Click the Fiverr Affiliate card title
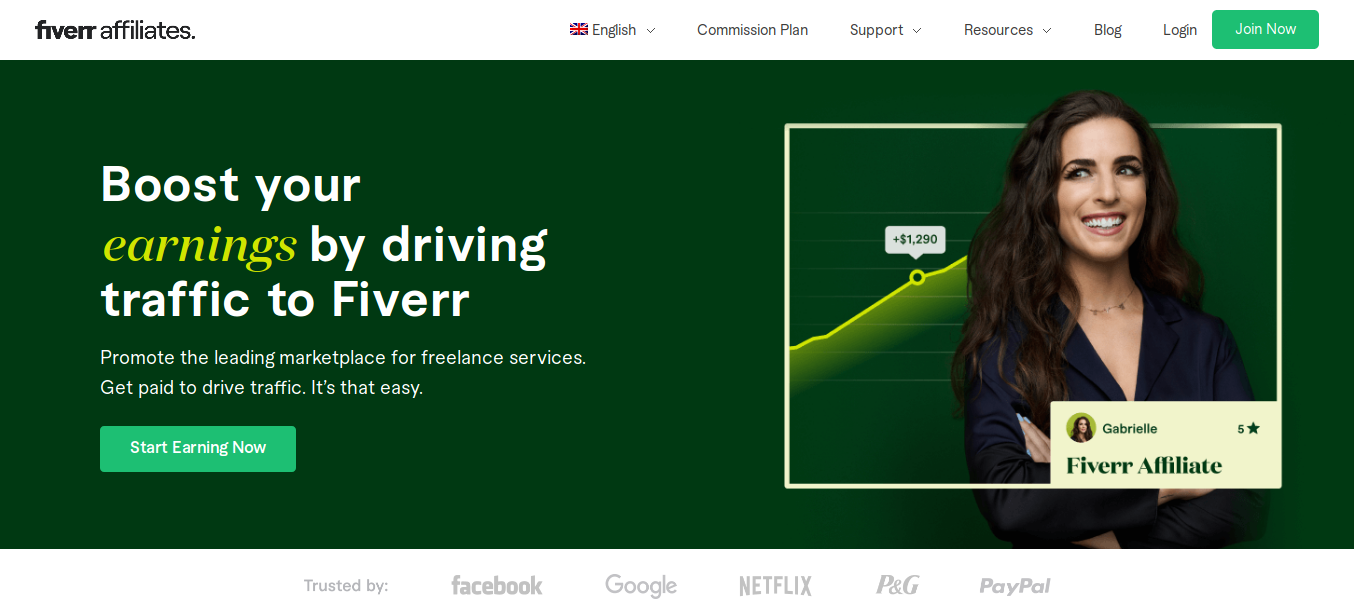The image size is (1366, 616). [1144, 465]
